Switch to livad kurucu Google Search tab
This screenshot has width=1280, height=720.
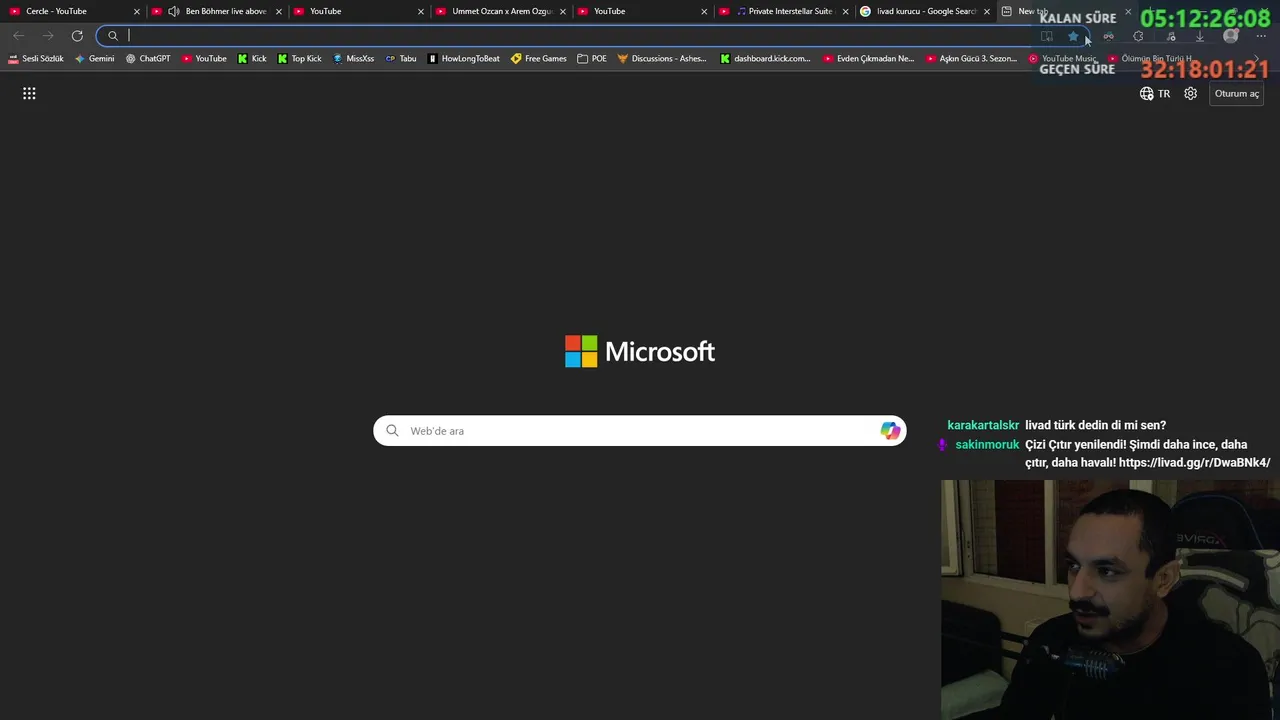925,11
